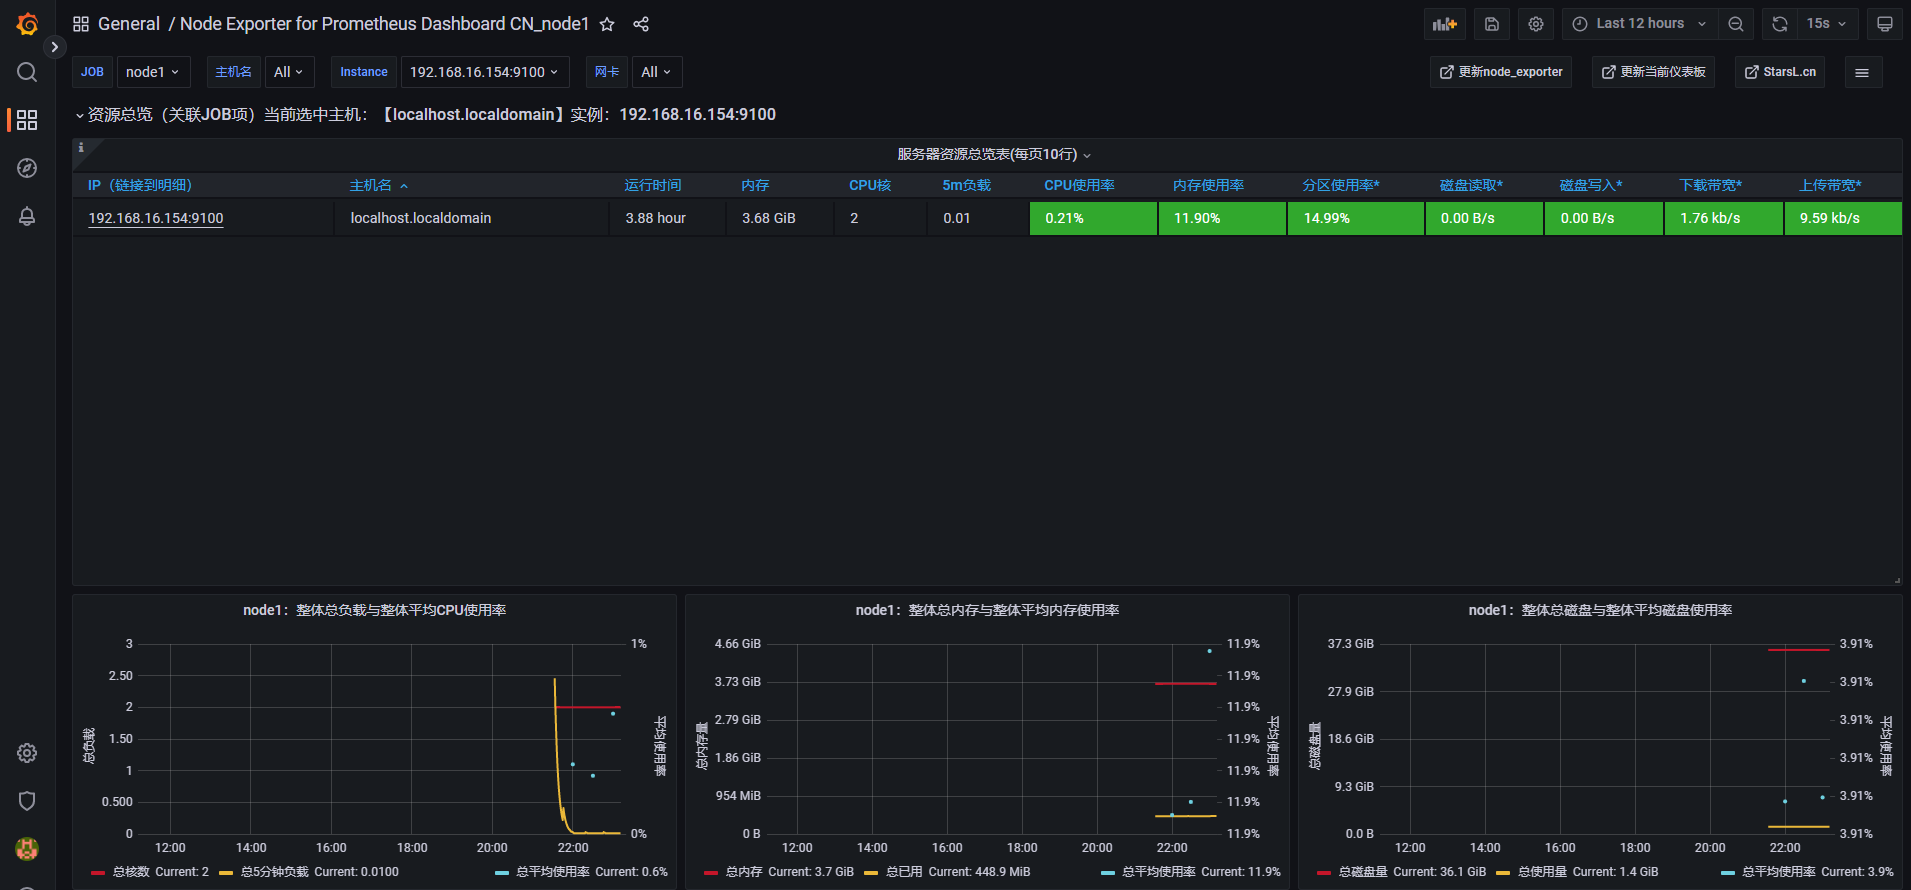Image resolution: width=1911 pixels, height=890 pixels.
Task: Click the Add panel icon
Action: pyautogui.click(x=1444, y=24)
